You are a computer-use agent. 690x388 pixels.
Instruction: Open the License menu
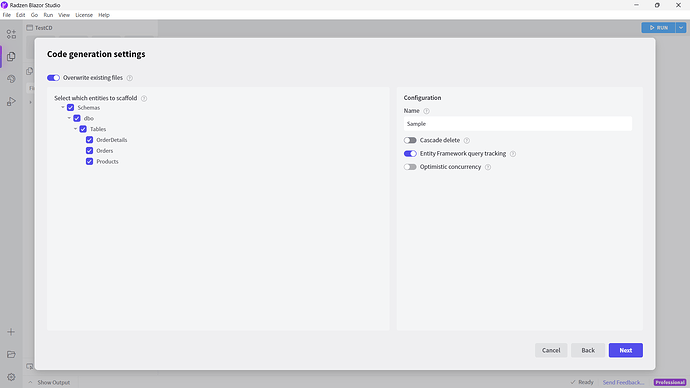84,15
